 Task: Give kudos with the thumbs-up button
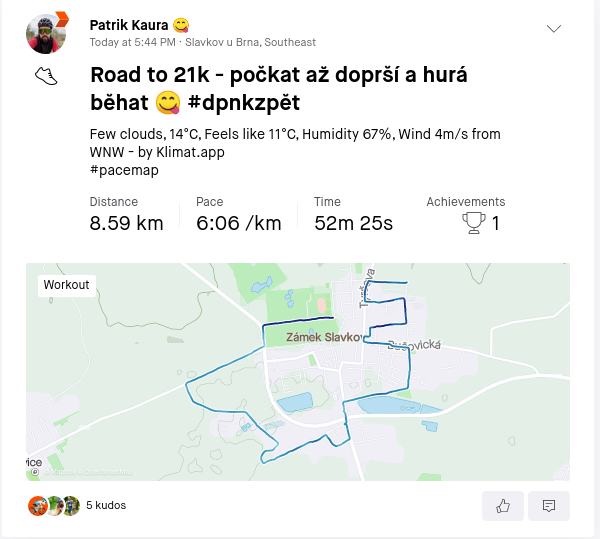pos(502,506)
